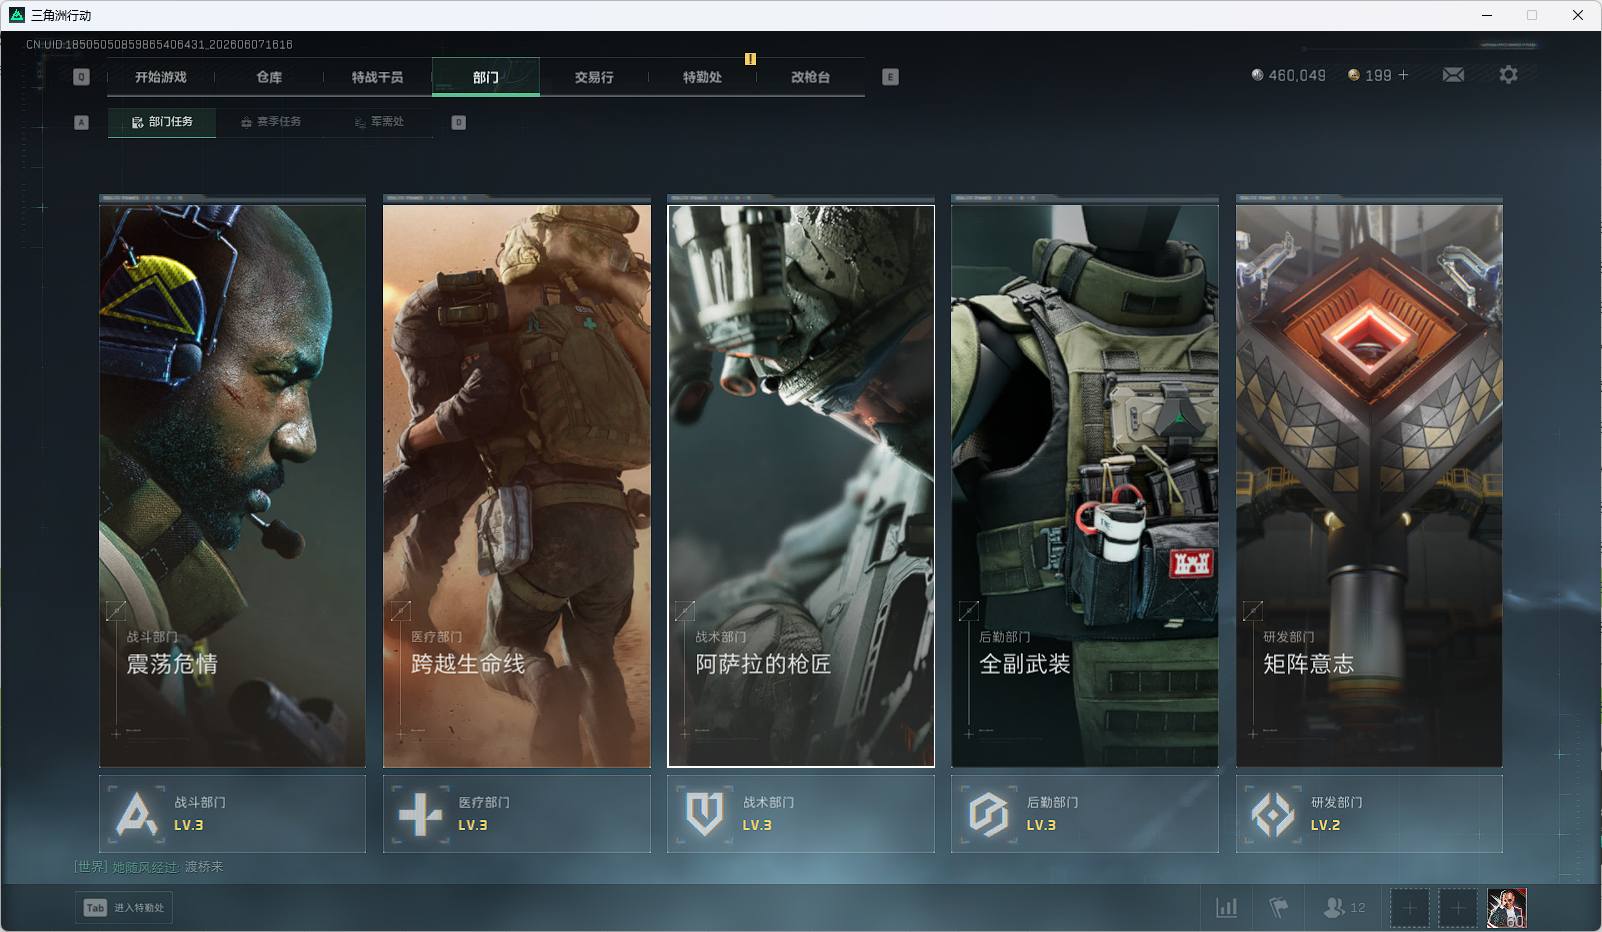Select the 研发部门 LV.2 panel
The height and width of the screenshot is (932, 1602).
click(x=1369, y=814)
